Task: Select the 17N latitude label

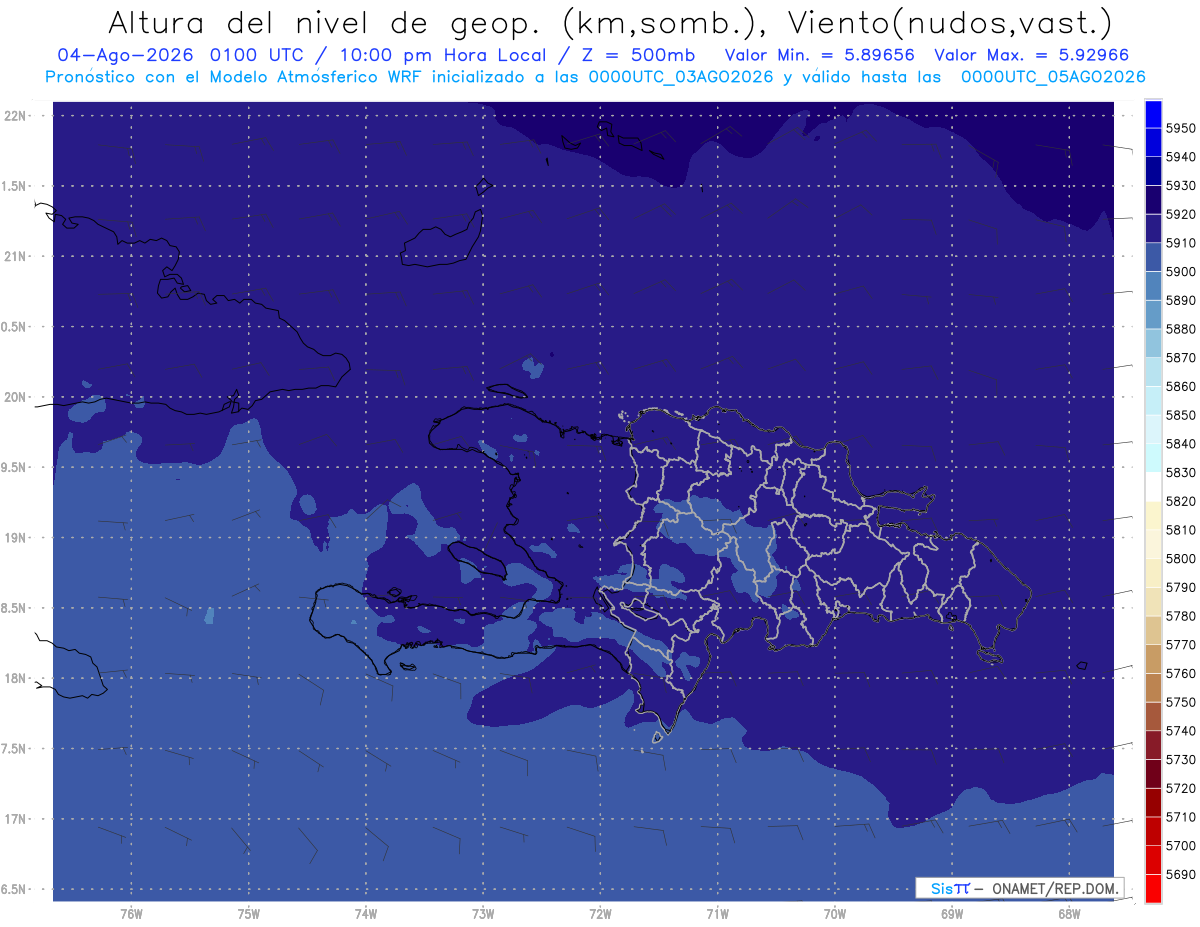Action: [16, 819]
